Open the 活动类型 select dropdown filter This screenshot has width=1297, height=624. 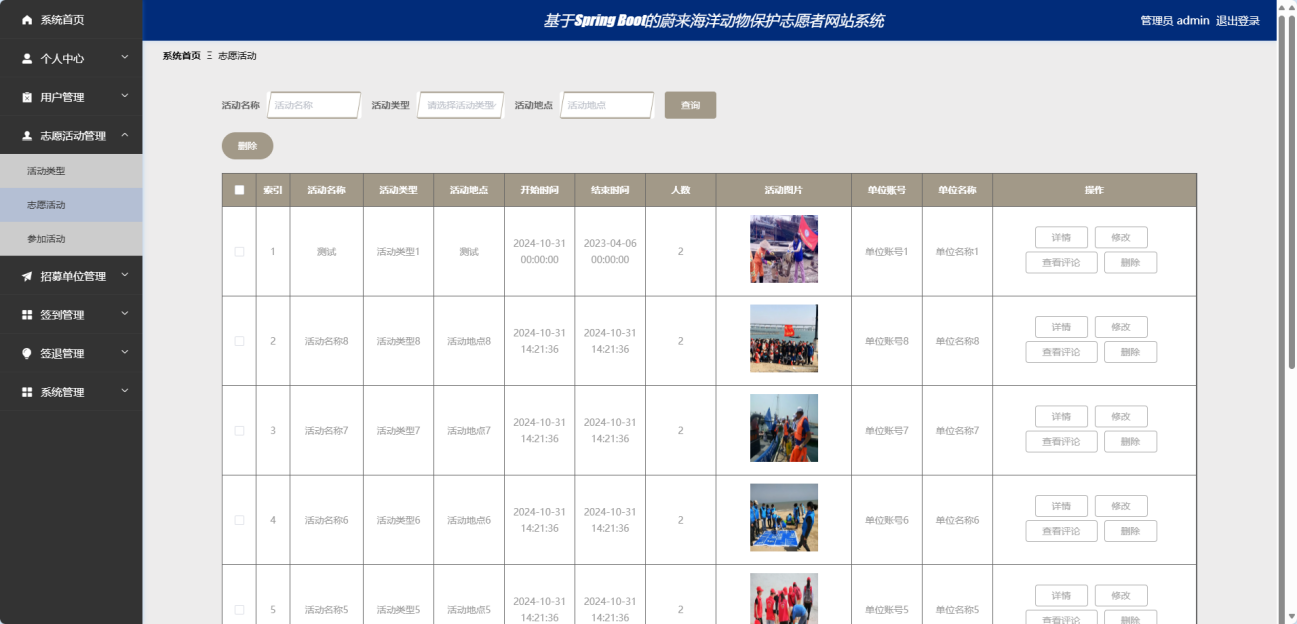[x=461, y=105]
